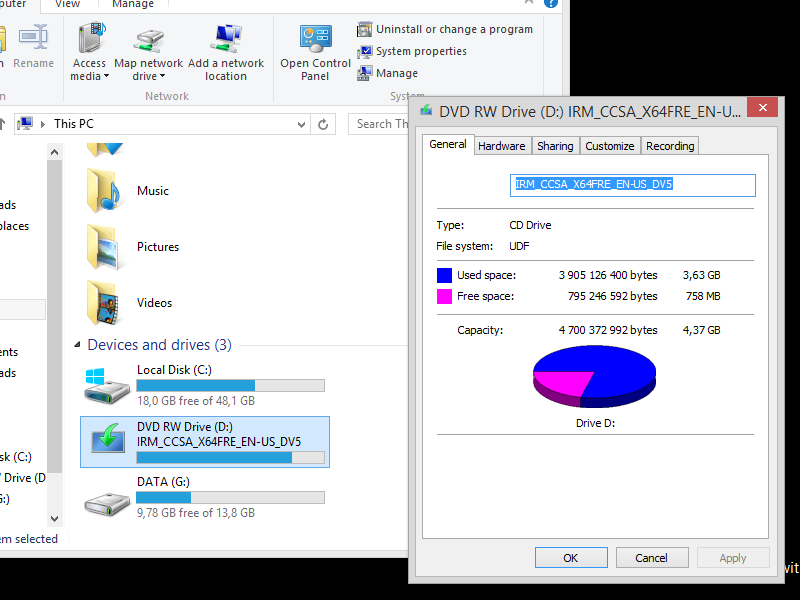Click the Rename icon in the ribbon
The width and height of the screenshot is (800, 600).
click(x=34, y=38)
